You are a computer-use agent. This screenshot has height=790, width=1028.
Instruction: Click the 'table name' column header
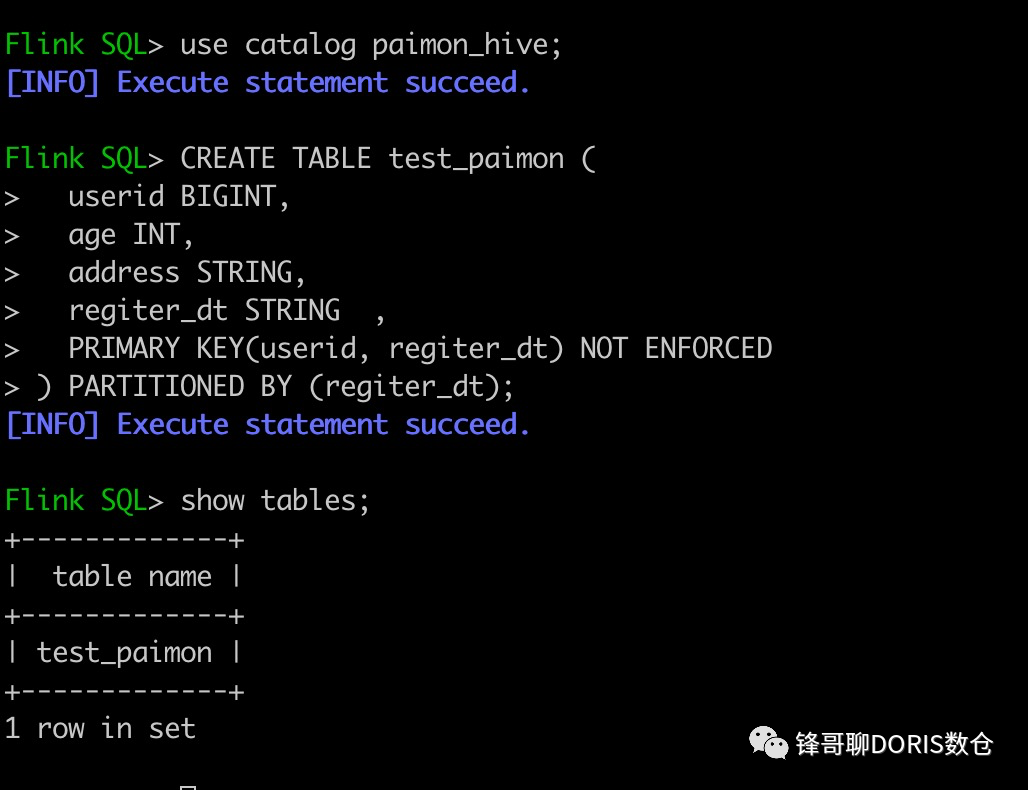click(x=132, y=577)
